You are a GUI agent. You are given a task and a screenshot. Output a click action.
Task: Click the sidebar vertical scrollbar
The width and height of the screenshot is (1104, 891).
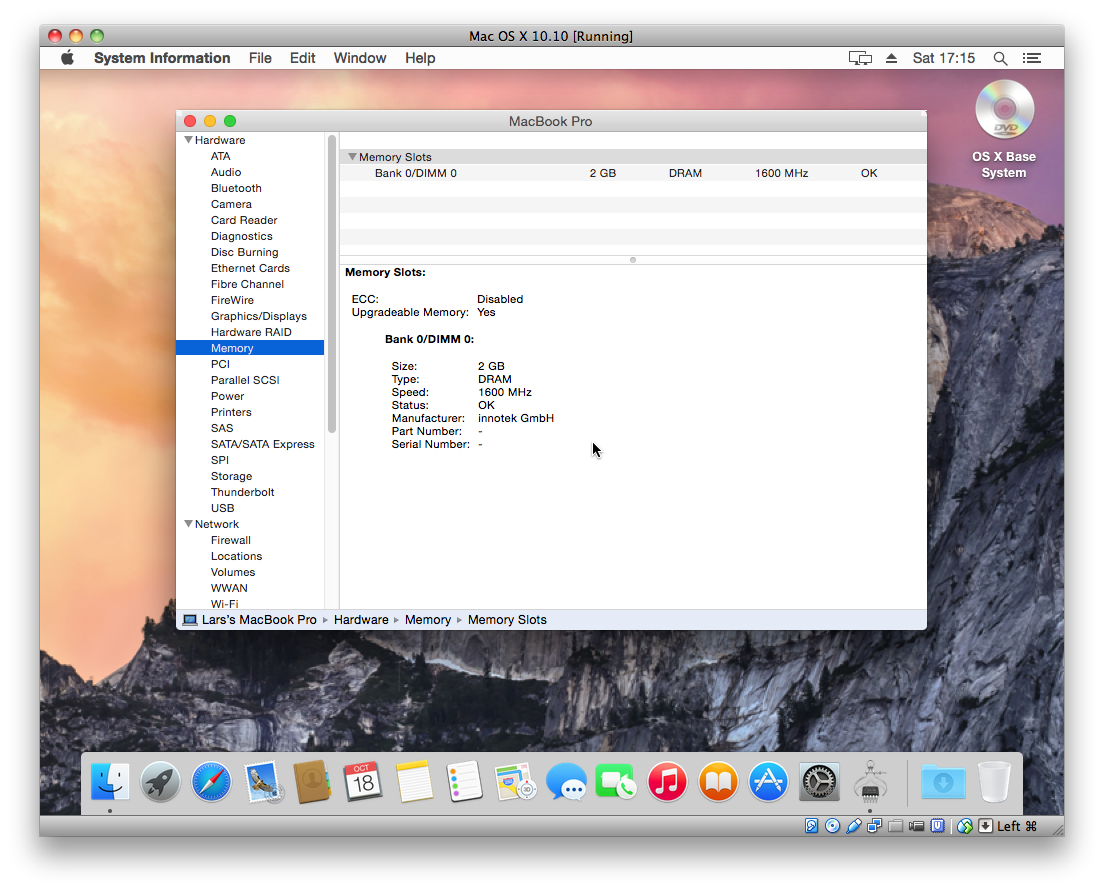[332, 283]
